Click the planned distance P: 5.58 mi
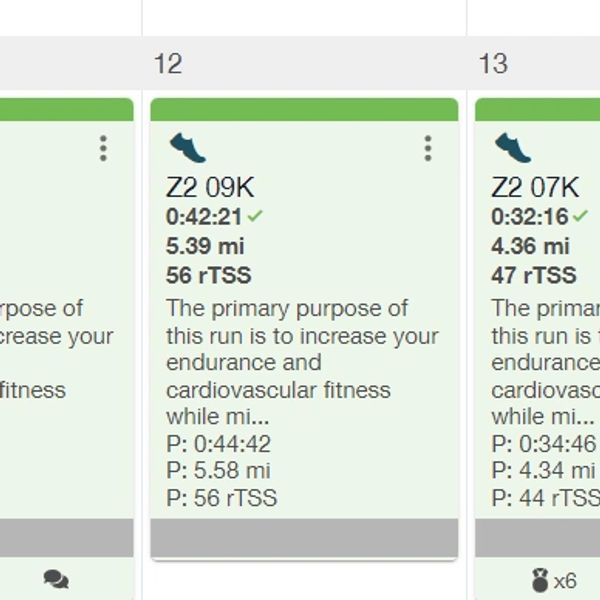This screenshot has height=600, width=600. 218,471
